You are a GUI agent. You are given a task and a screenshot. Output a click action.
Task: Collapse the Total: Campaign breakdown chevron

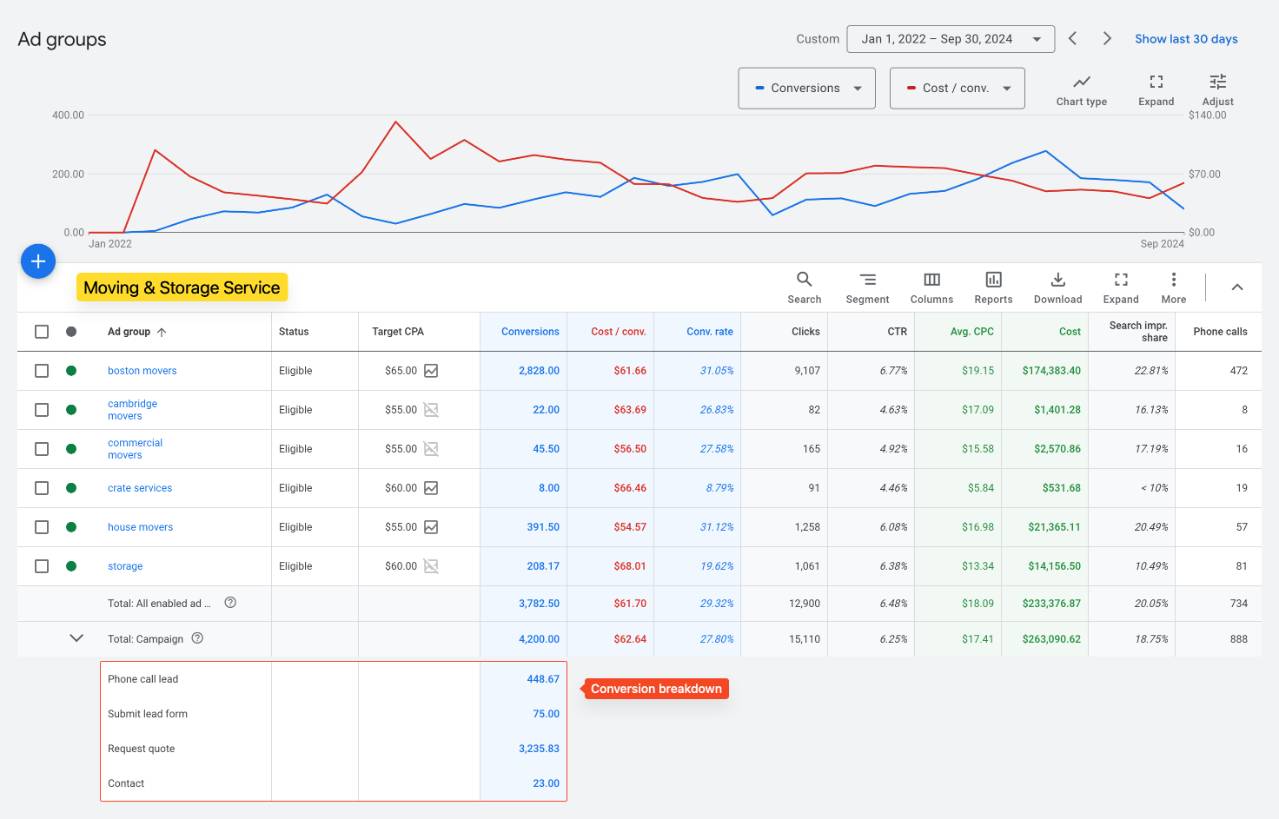(76, 638)
